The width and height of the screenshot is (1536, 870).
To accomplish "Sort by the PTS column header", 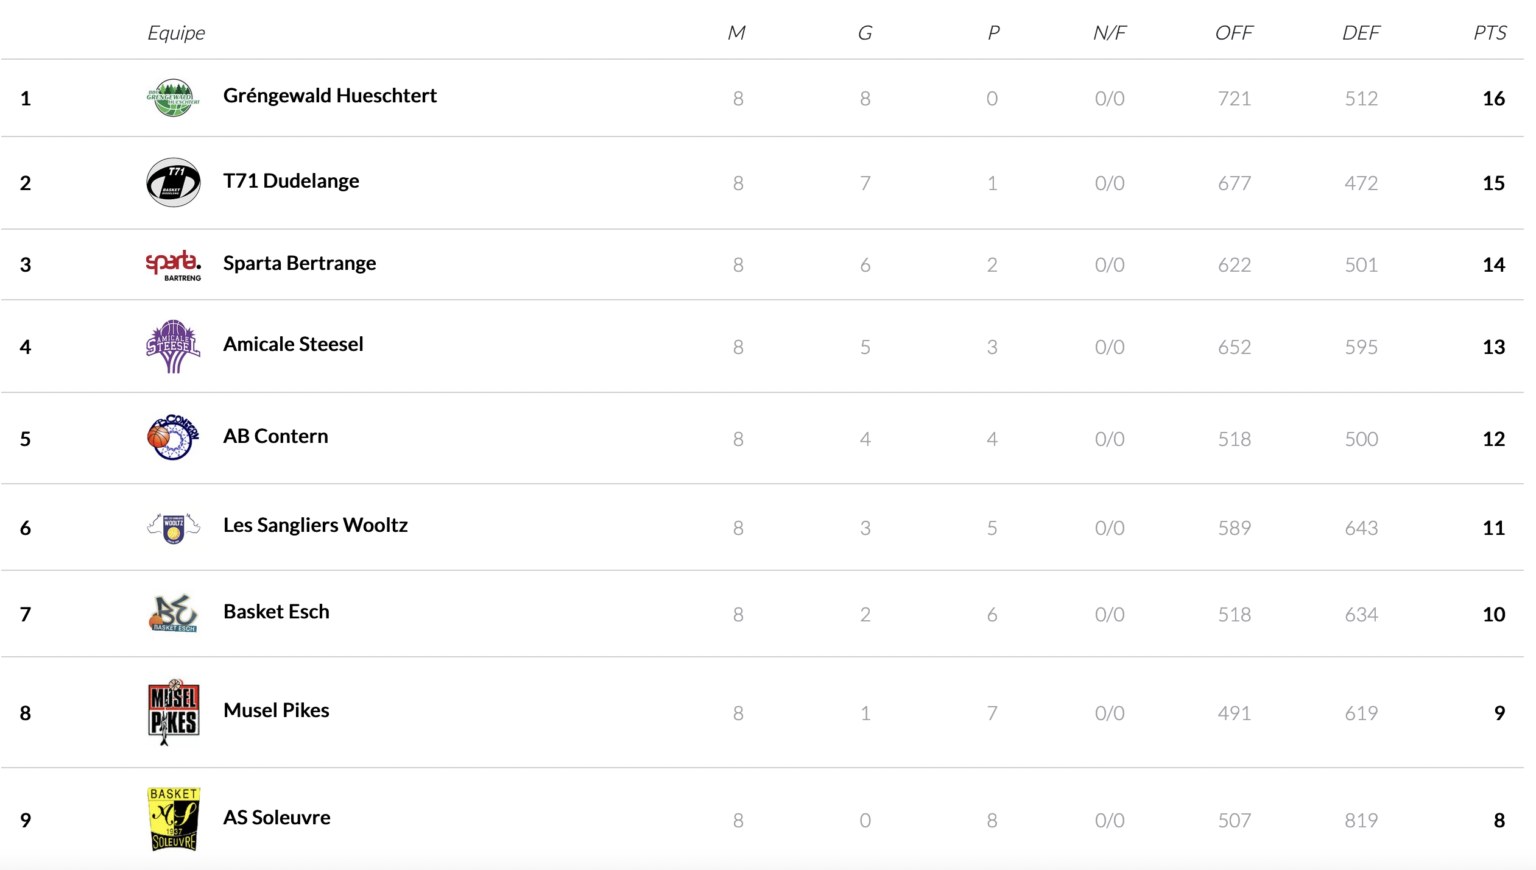I will tap(1489, 33).
